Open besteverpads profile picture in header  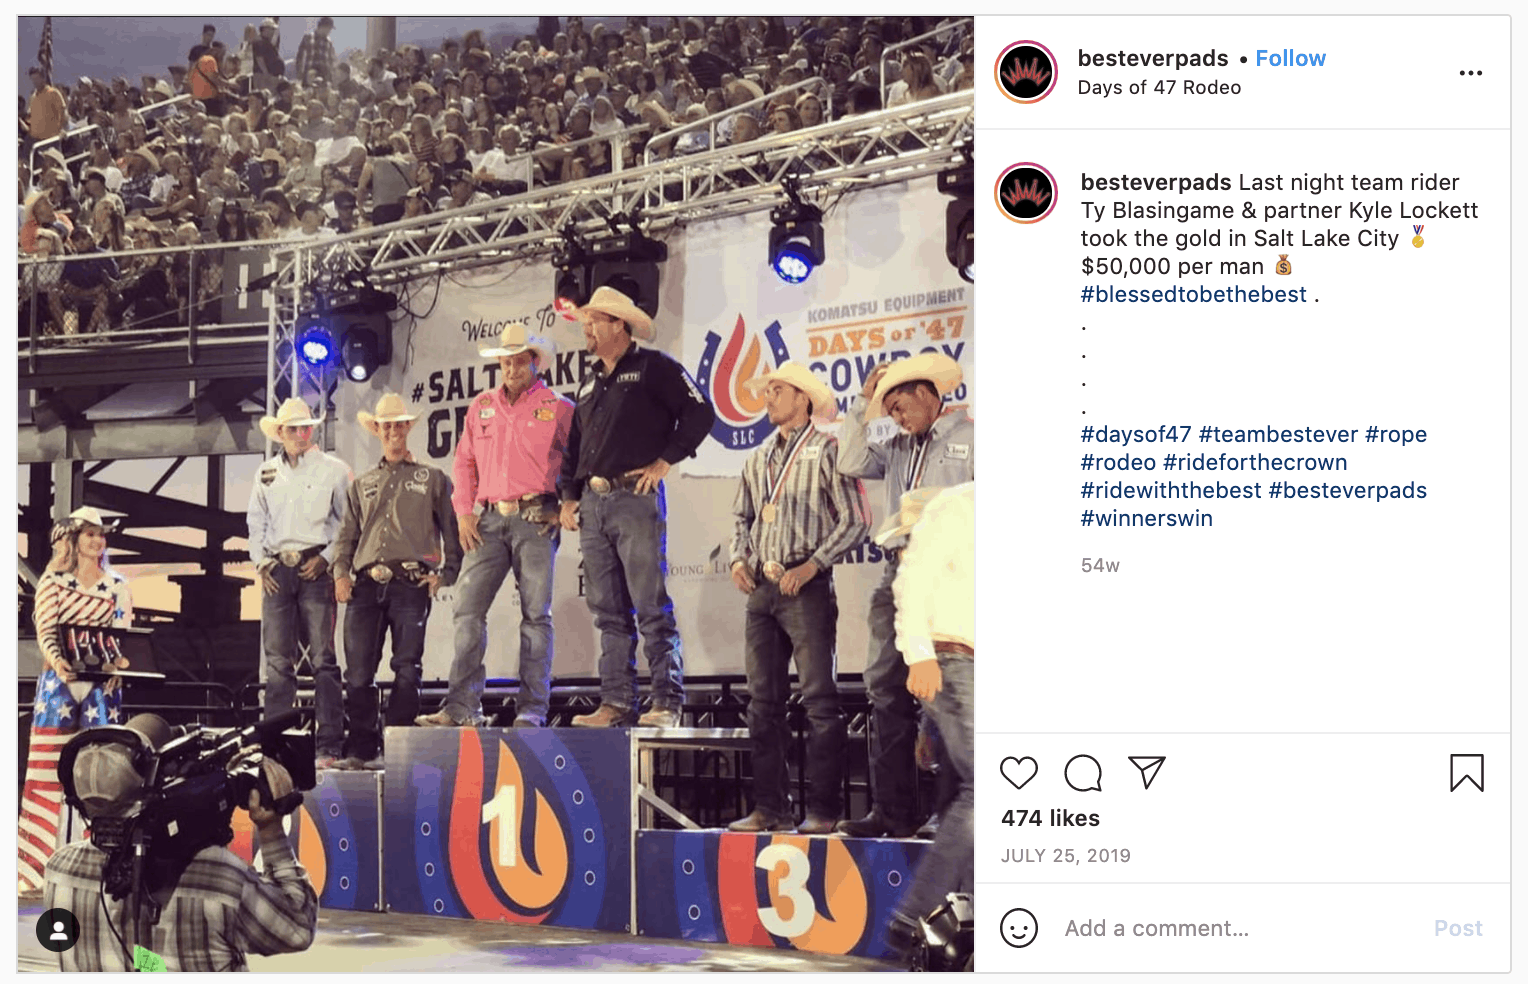tap(1026, 72)
